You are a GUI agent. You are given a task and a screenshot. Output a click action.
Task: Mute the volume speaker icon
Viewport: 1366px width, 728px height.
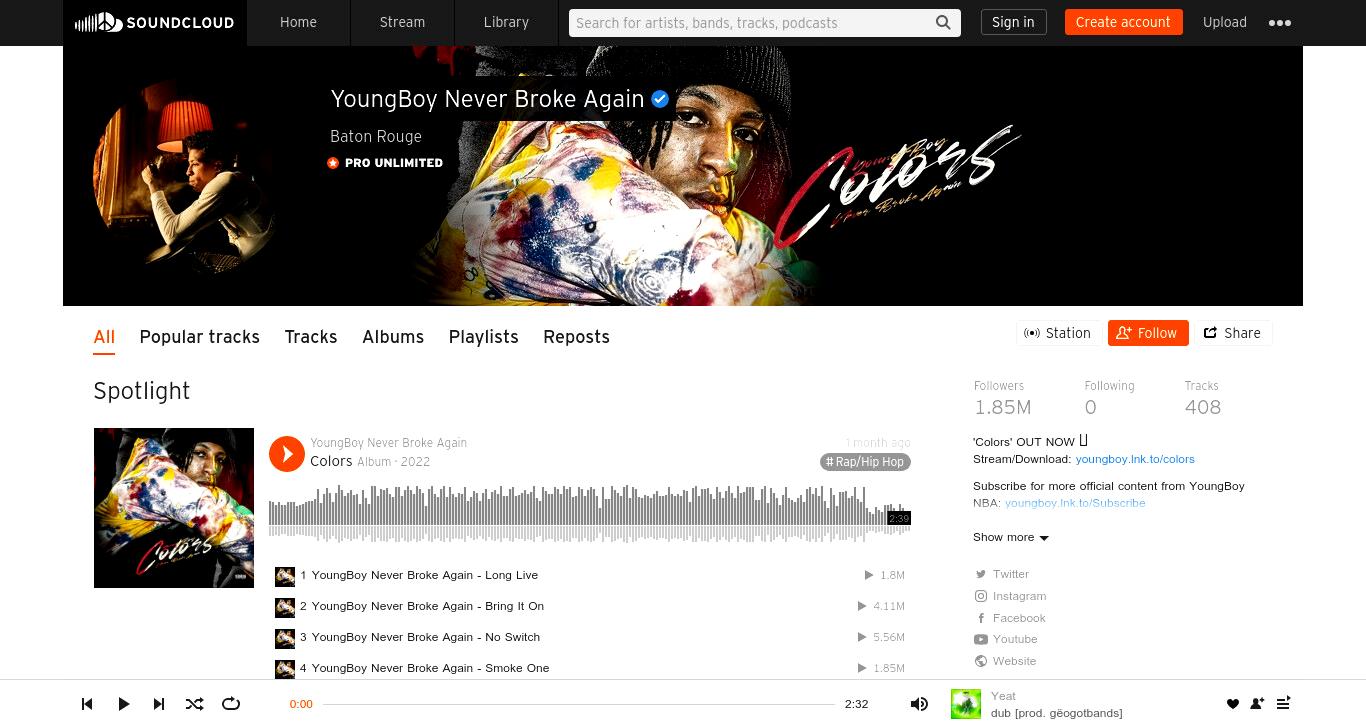coord(919,704)
